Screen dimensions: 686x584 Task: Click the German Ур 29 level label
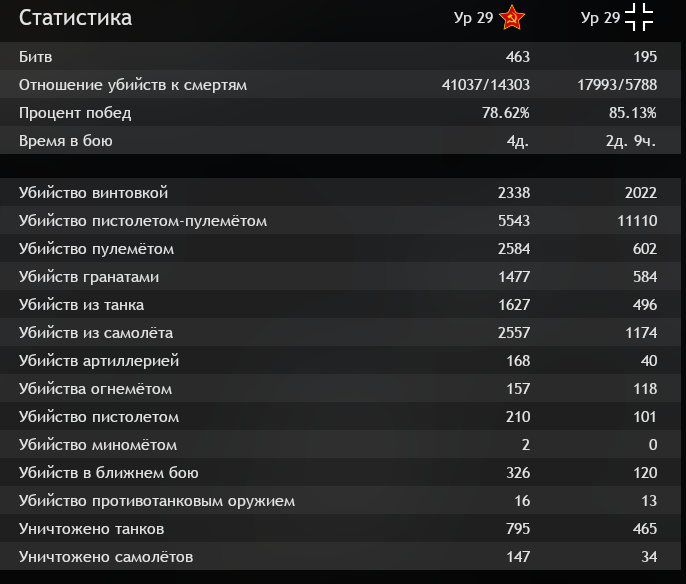point(600,18)
